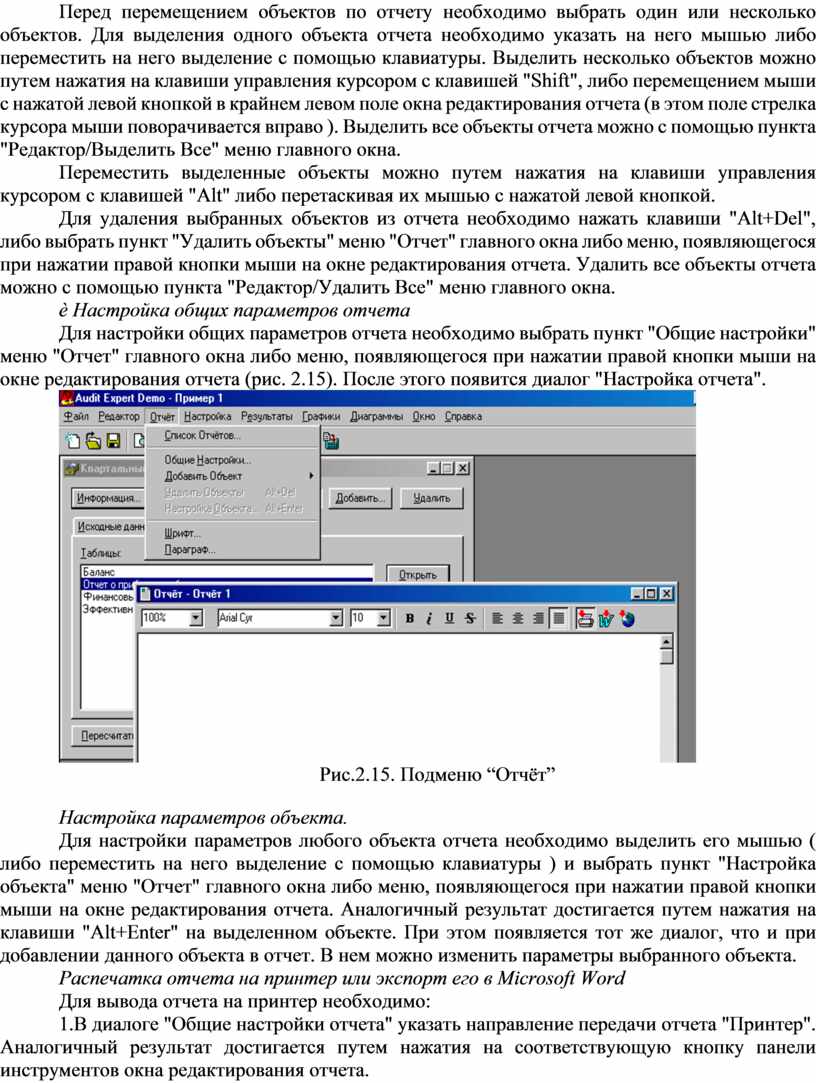Choose Шрифт menu entry

point(233,533)
